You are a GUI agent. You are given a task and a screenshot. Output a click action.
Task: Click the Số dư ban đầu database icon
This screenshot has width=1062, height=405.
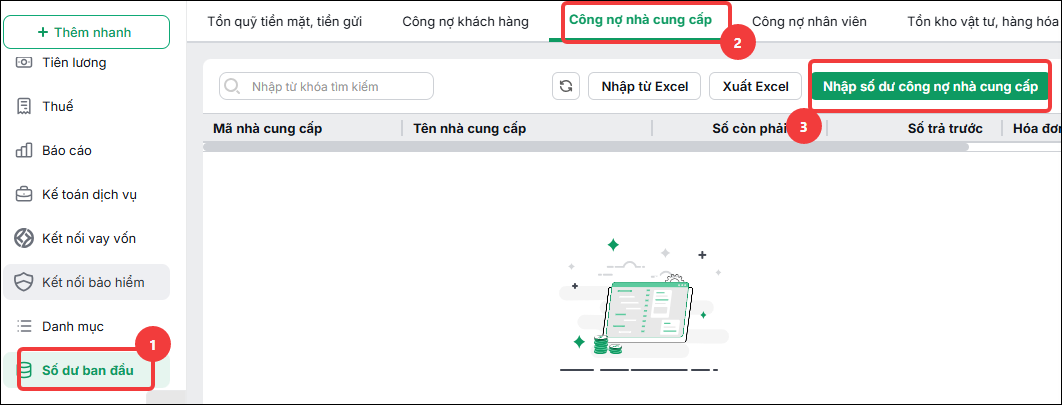tap(25, 370)
